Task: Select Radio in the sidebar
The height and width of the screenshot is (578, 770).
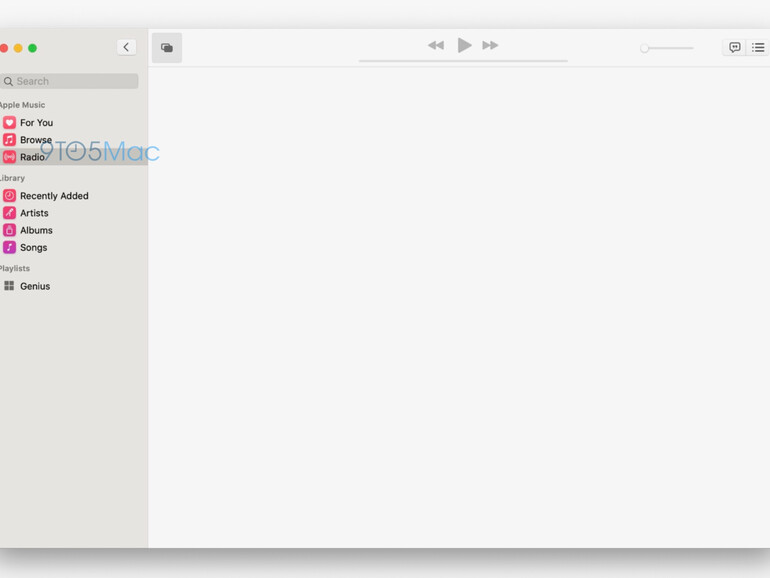Action: coord(74,157)
